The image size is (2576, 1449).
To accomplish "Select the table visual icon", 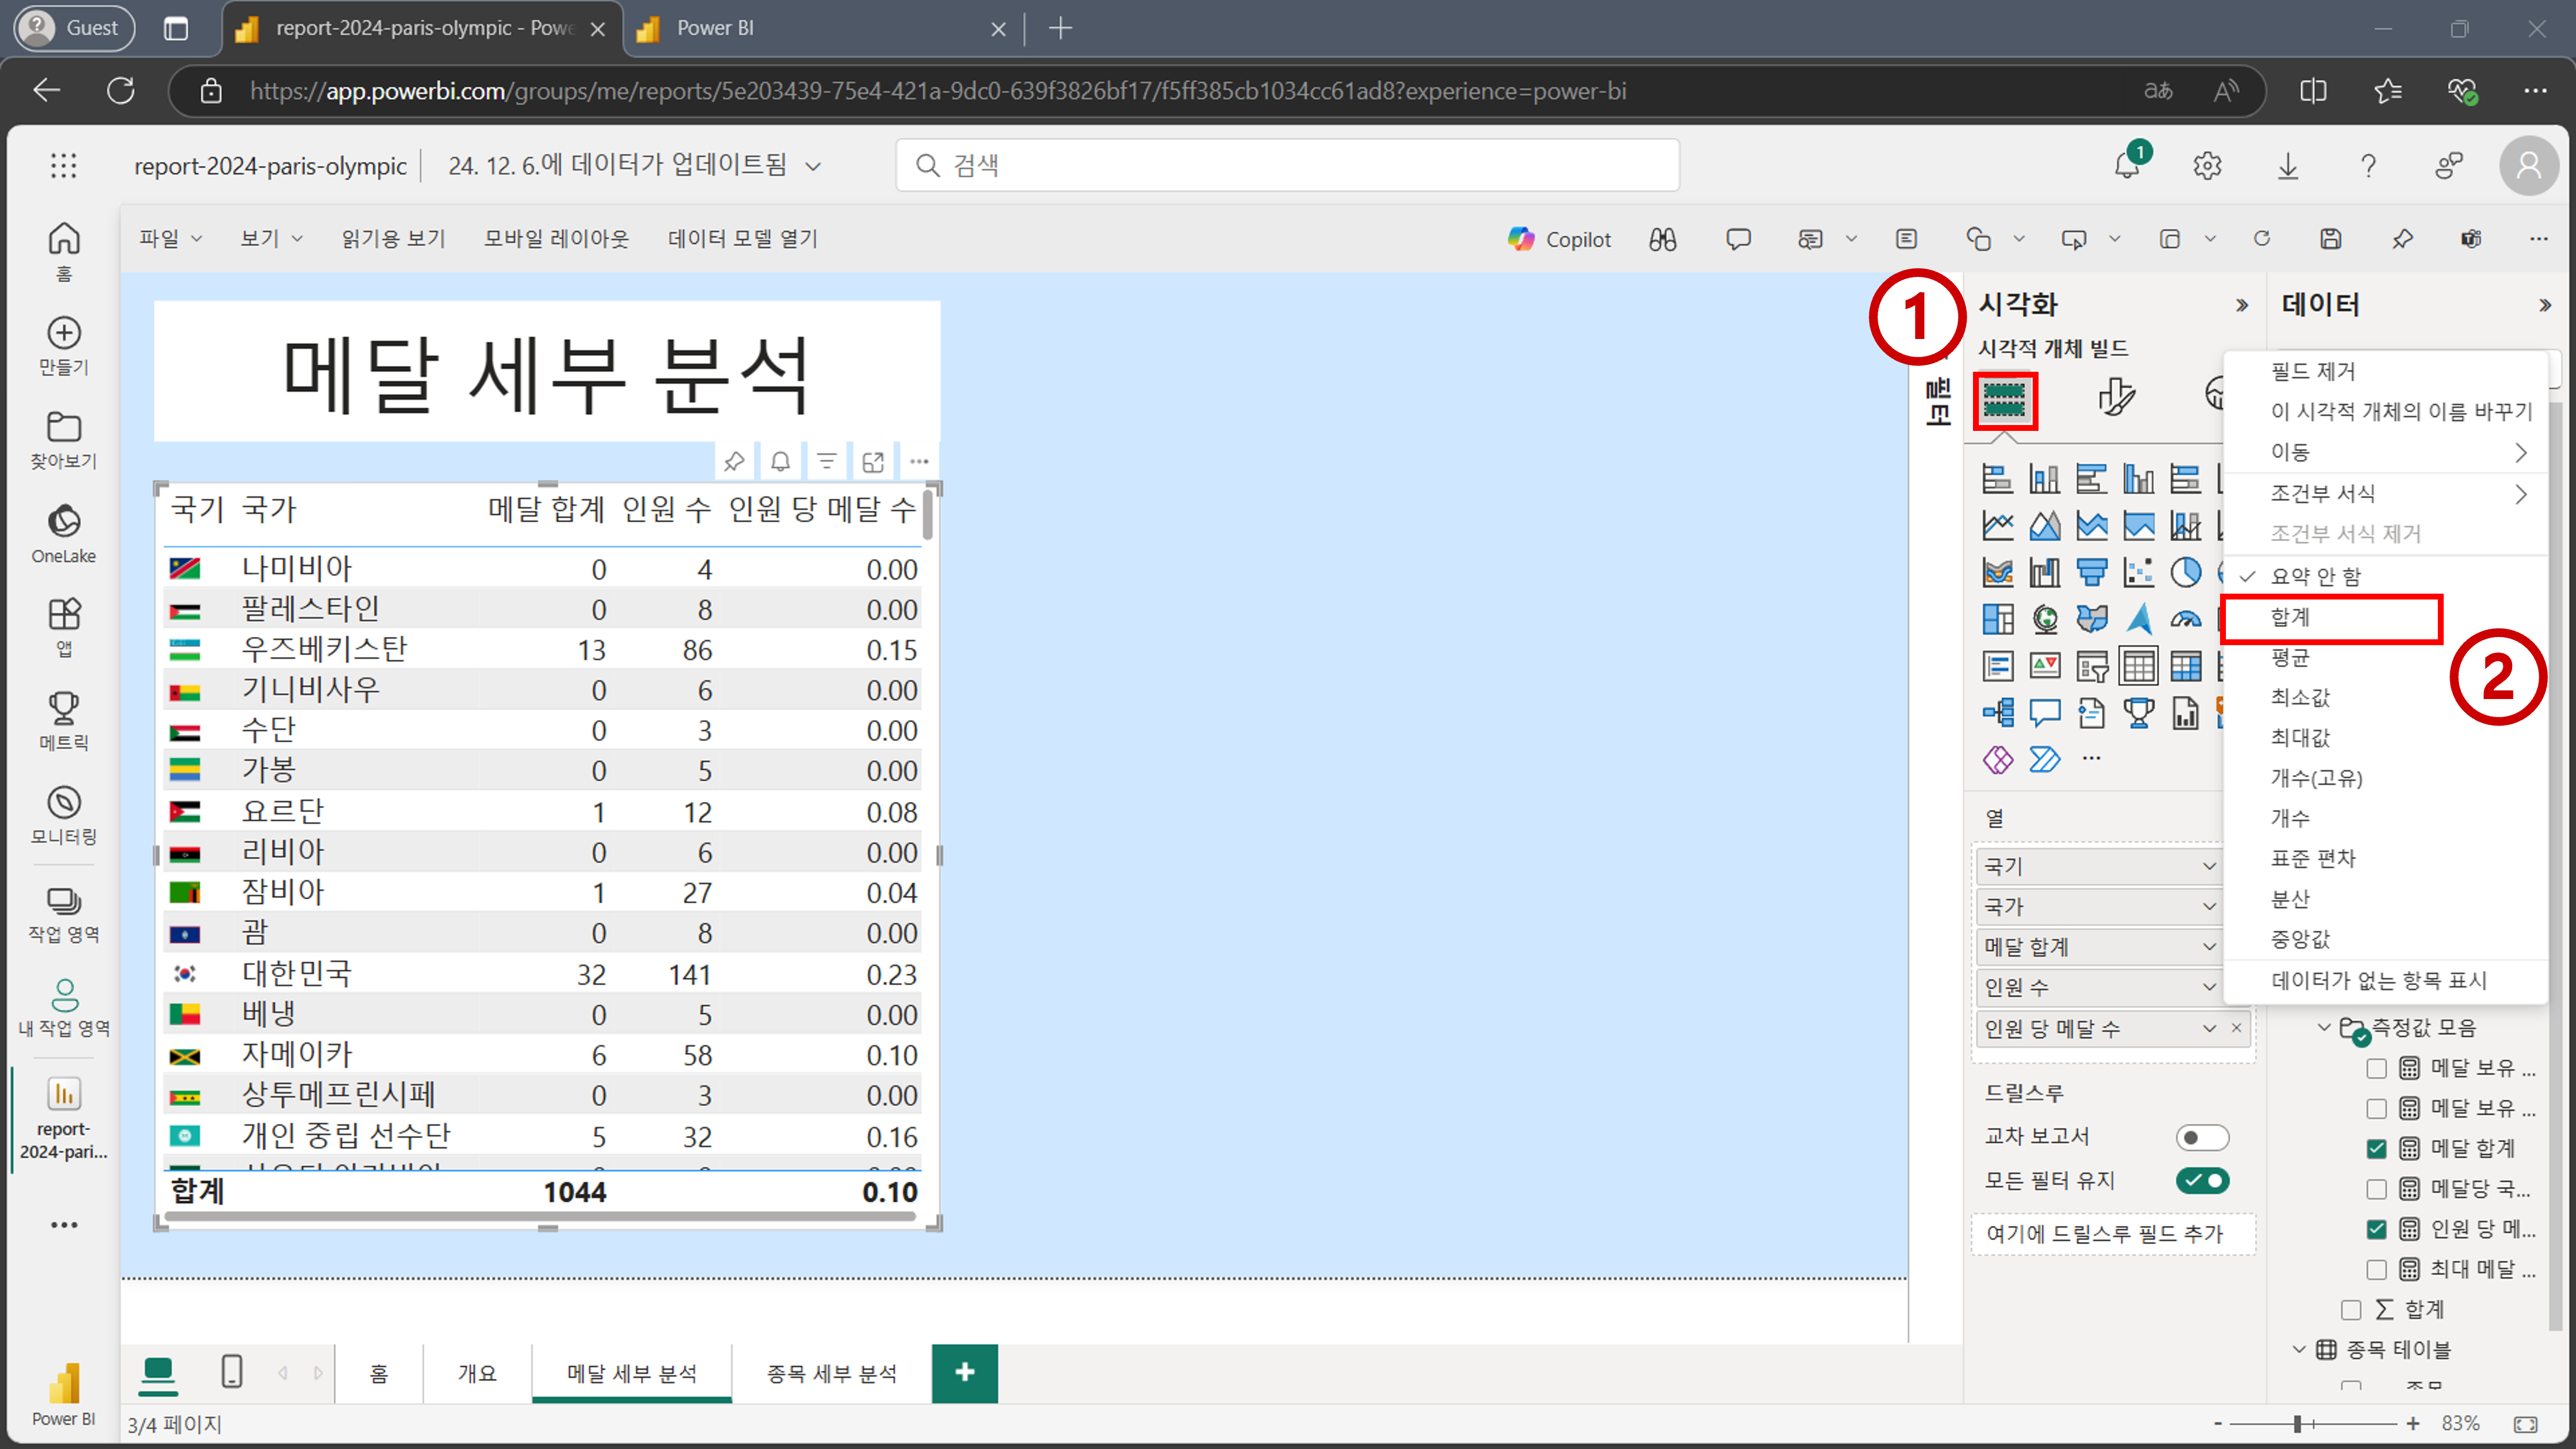I will (2138, 665).
